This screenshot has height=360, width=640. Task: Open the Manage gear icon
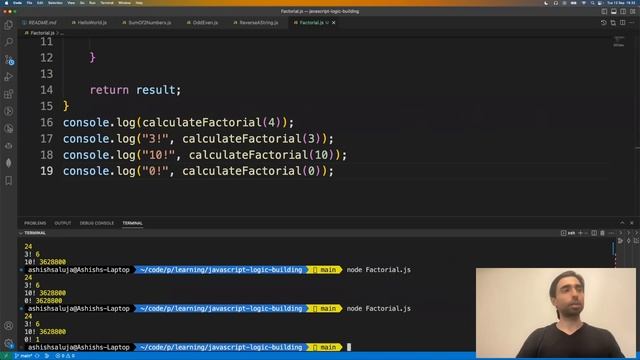click(9, 343)
